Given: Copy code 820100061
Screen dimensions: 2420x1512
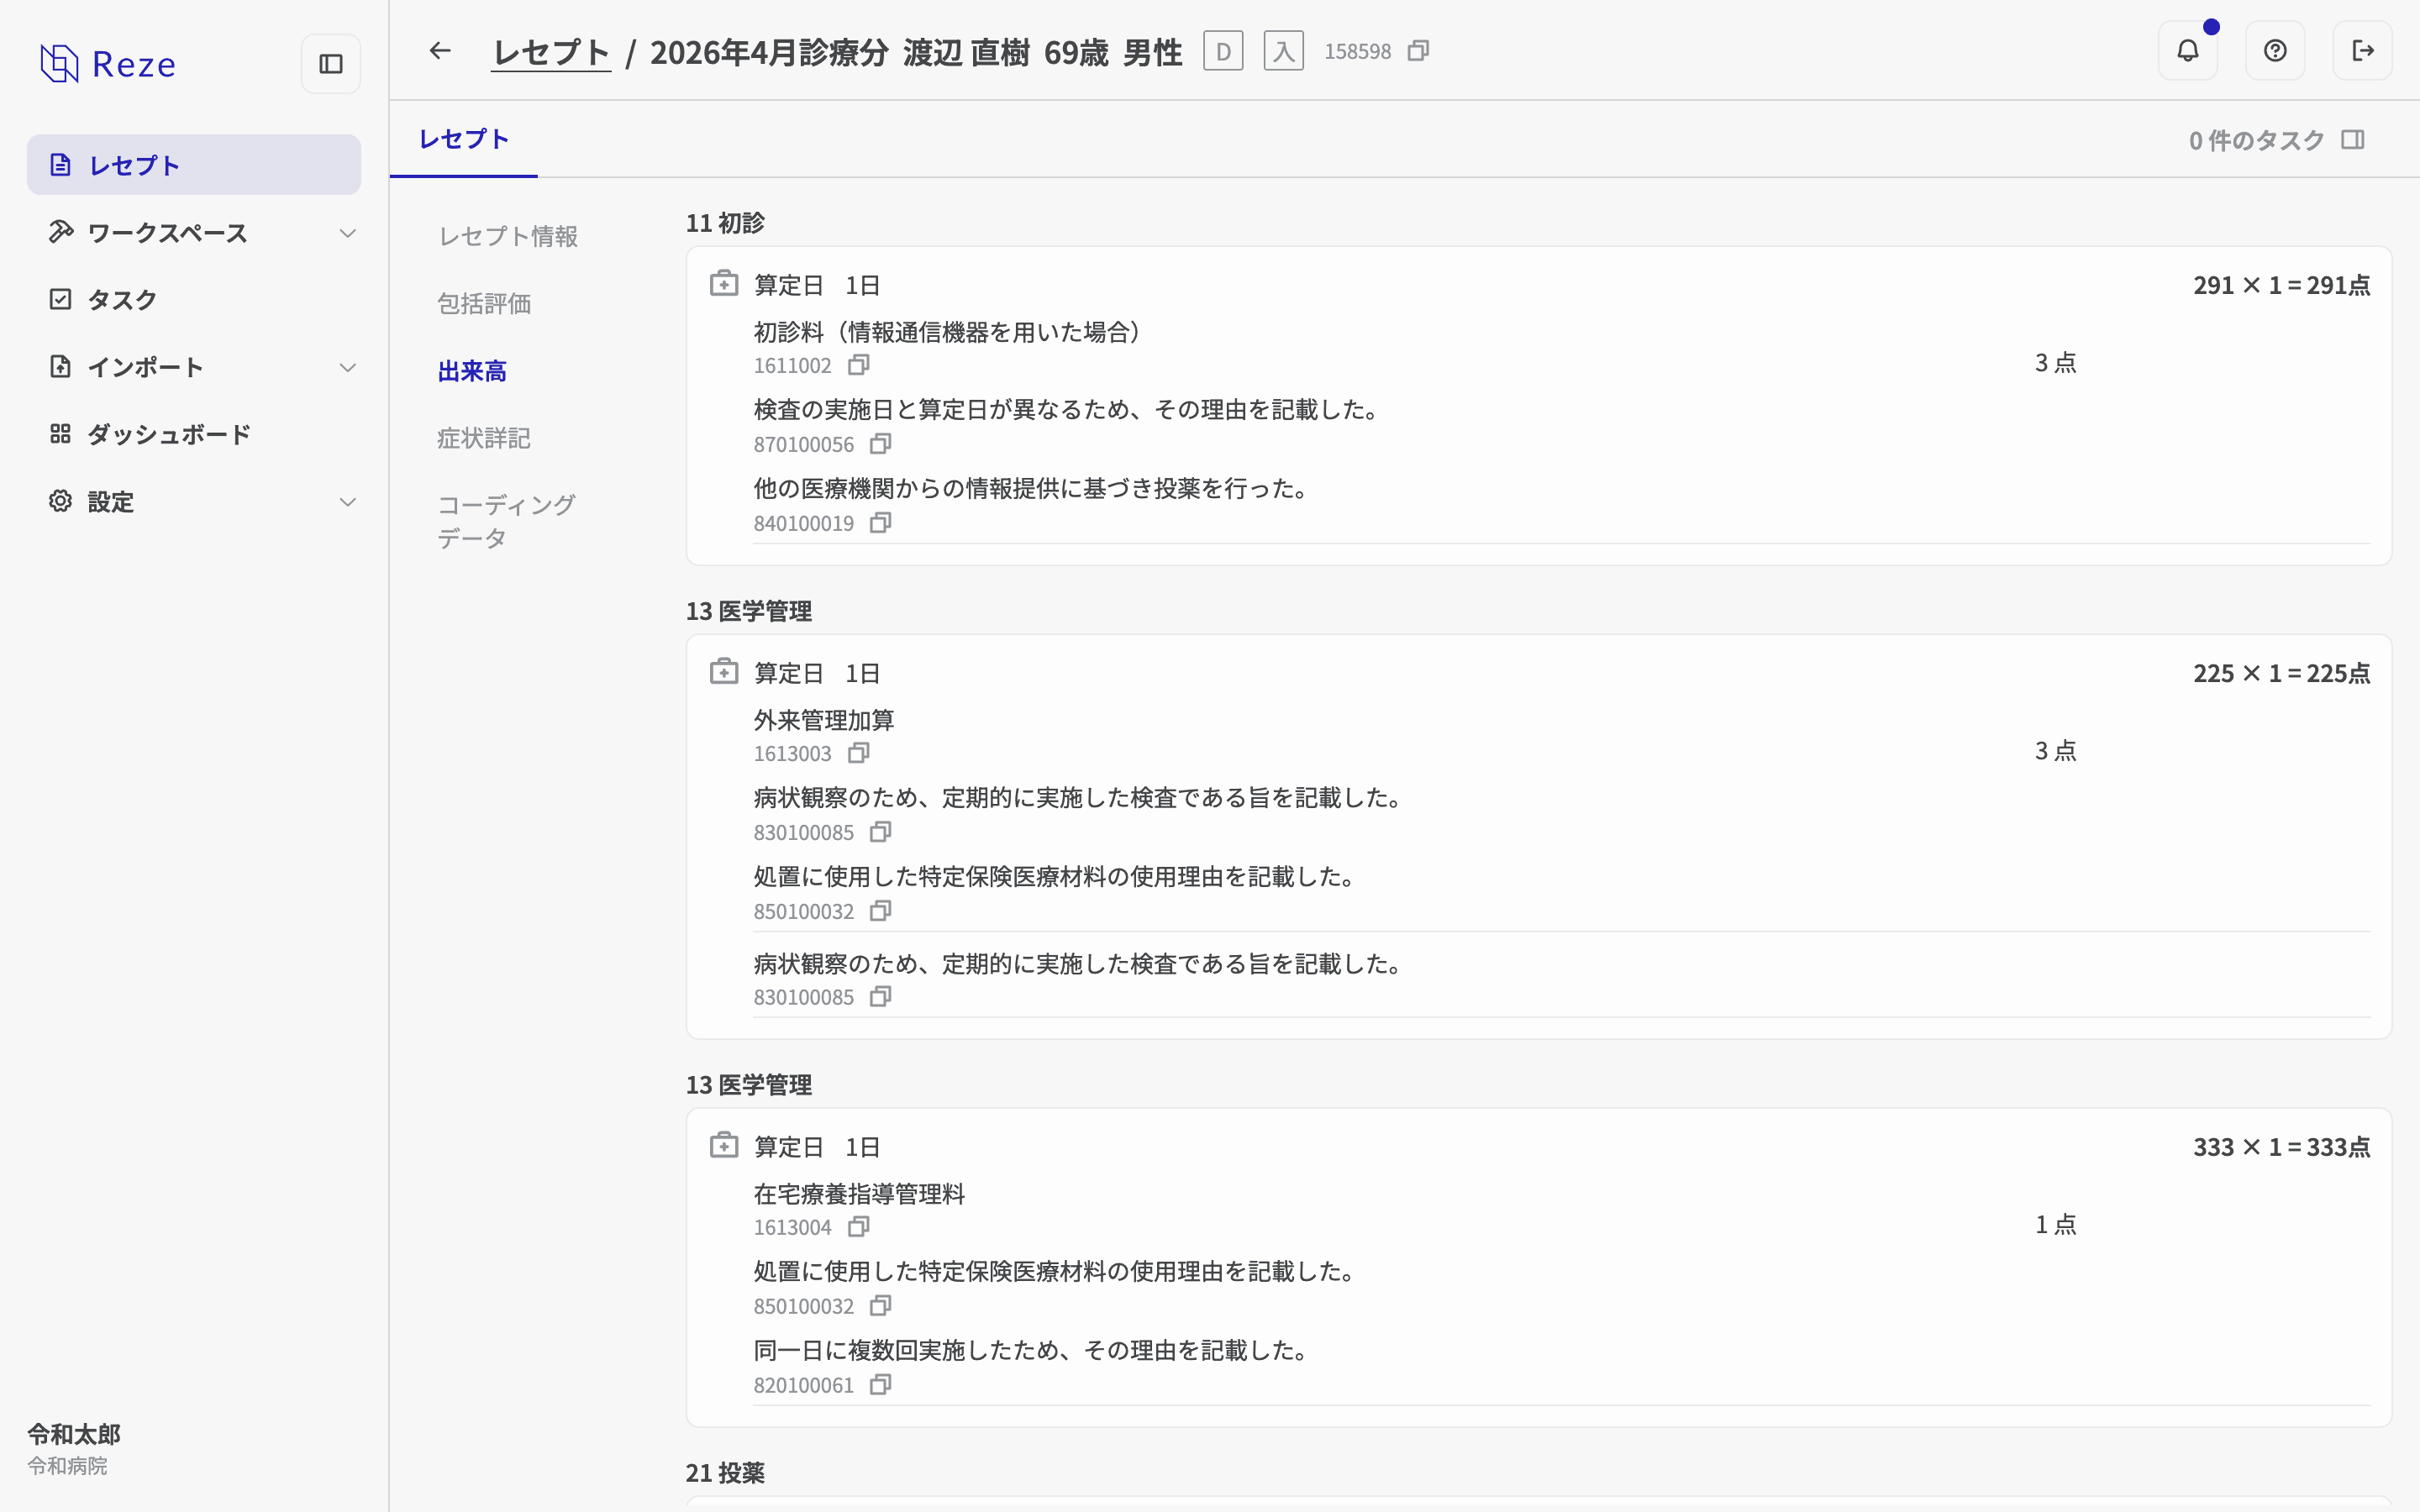Looking at the screenshot, I should point(880,1385).
